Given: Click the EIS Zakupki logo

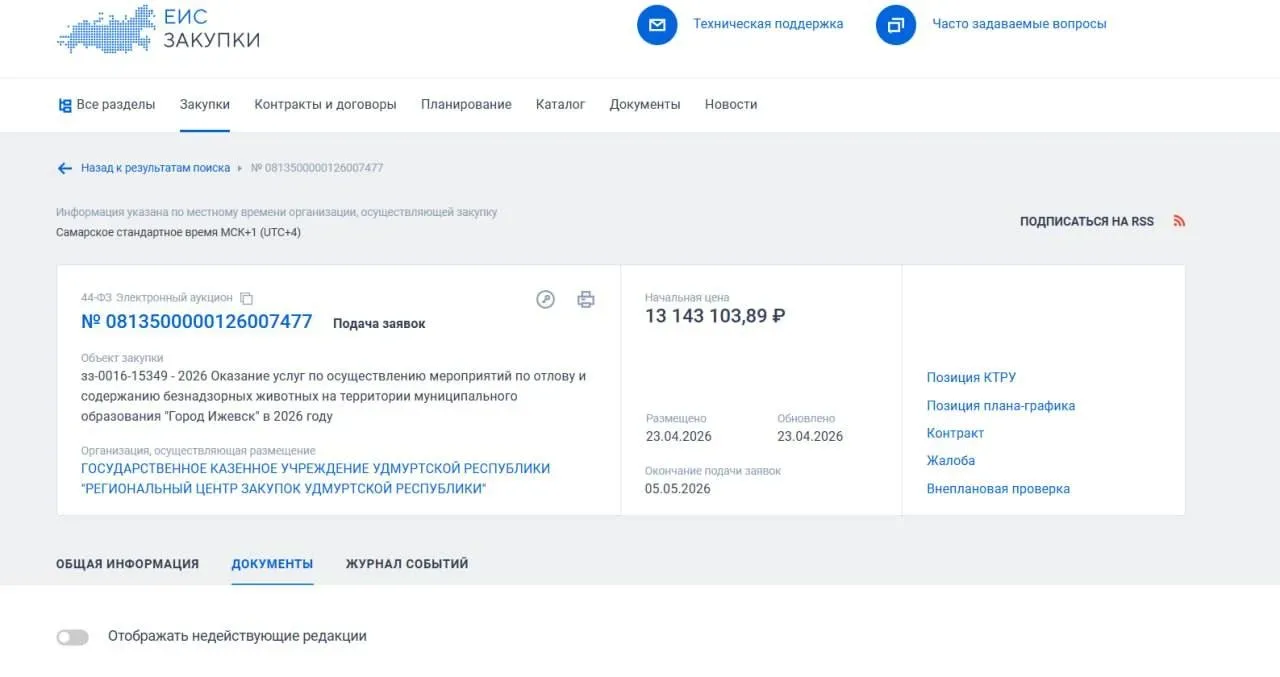Looking at the screenshot, I should click(x=158, y=28).
